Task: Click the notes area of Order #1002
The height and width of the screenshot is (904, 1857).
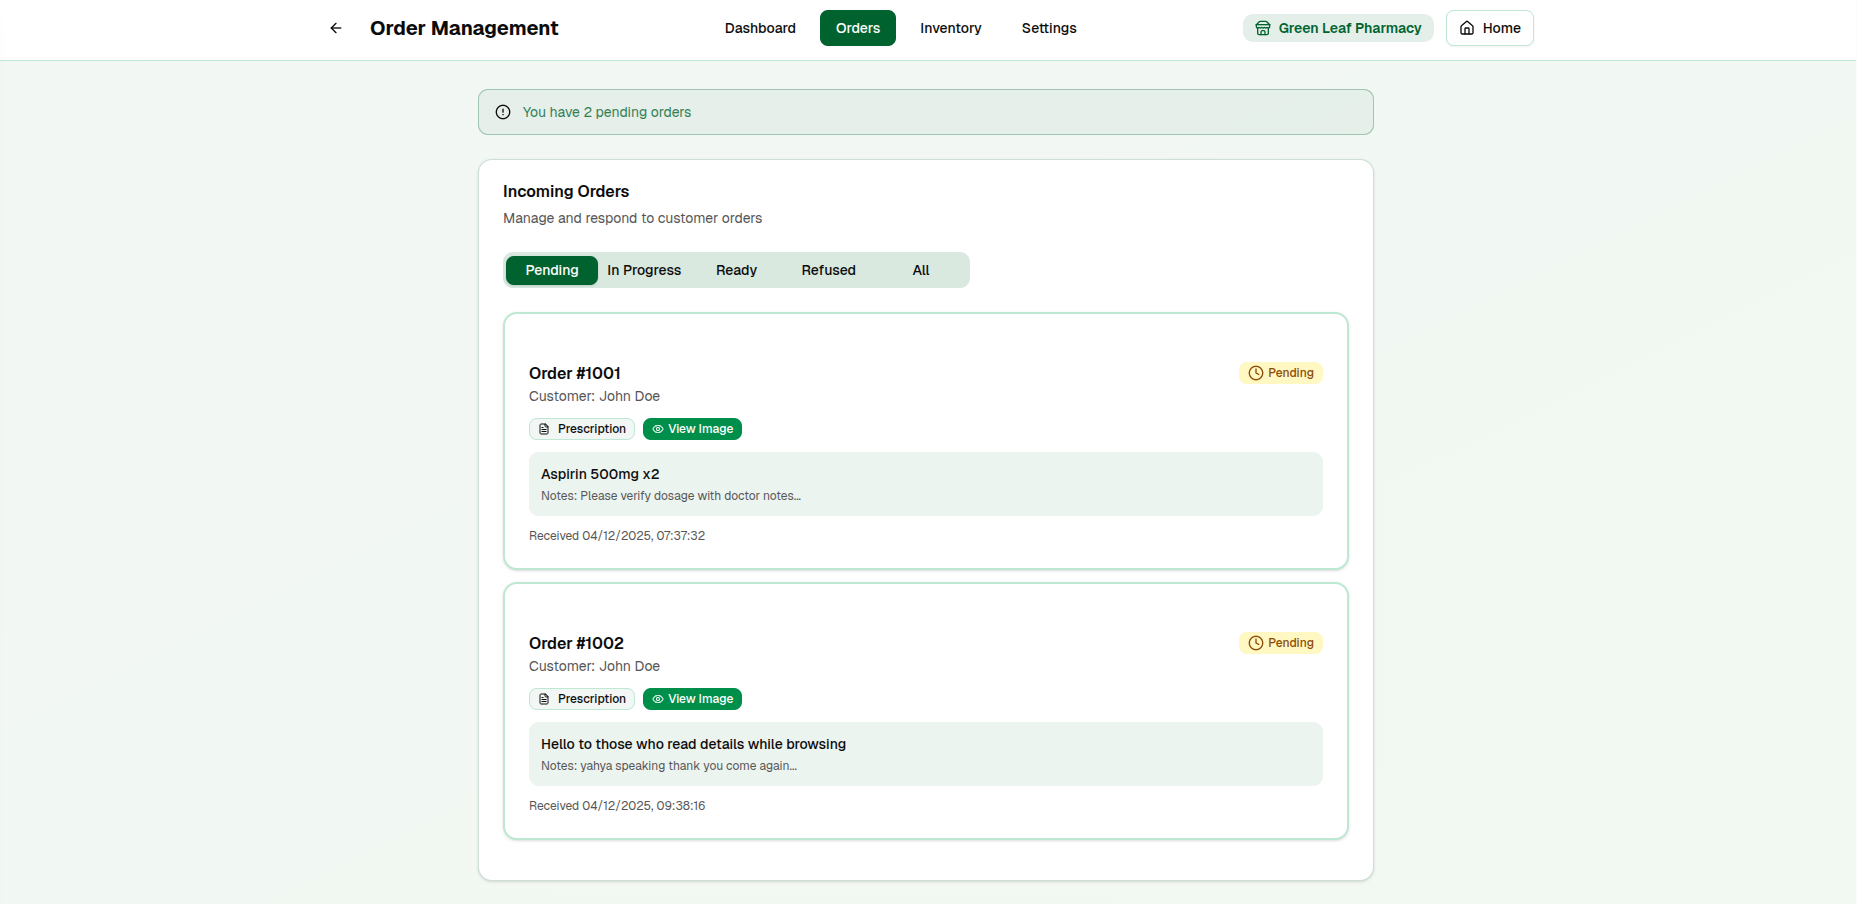Action: (926, 754)
